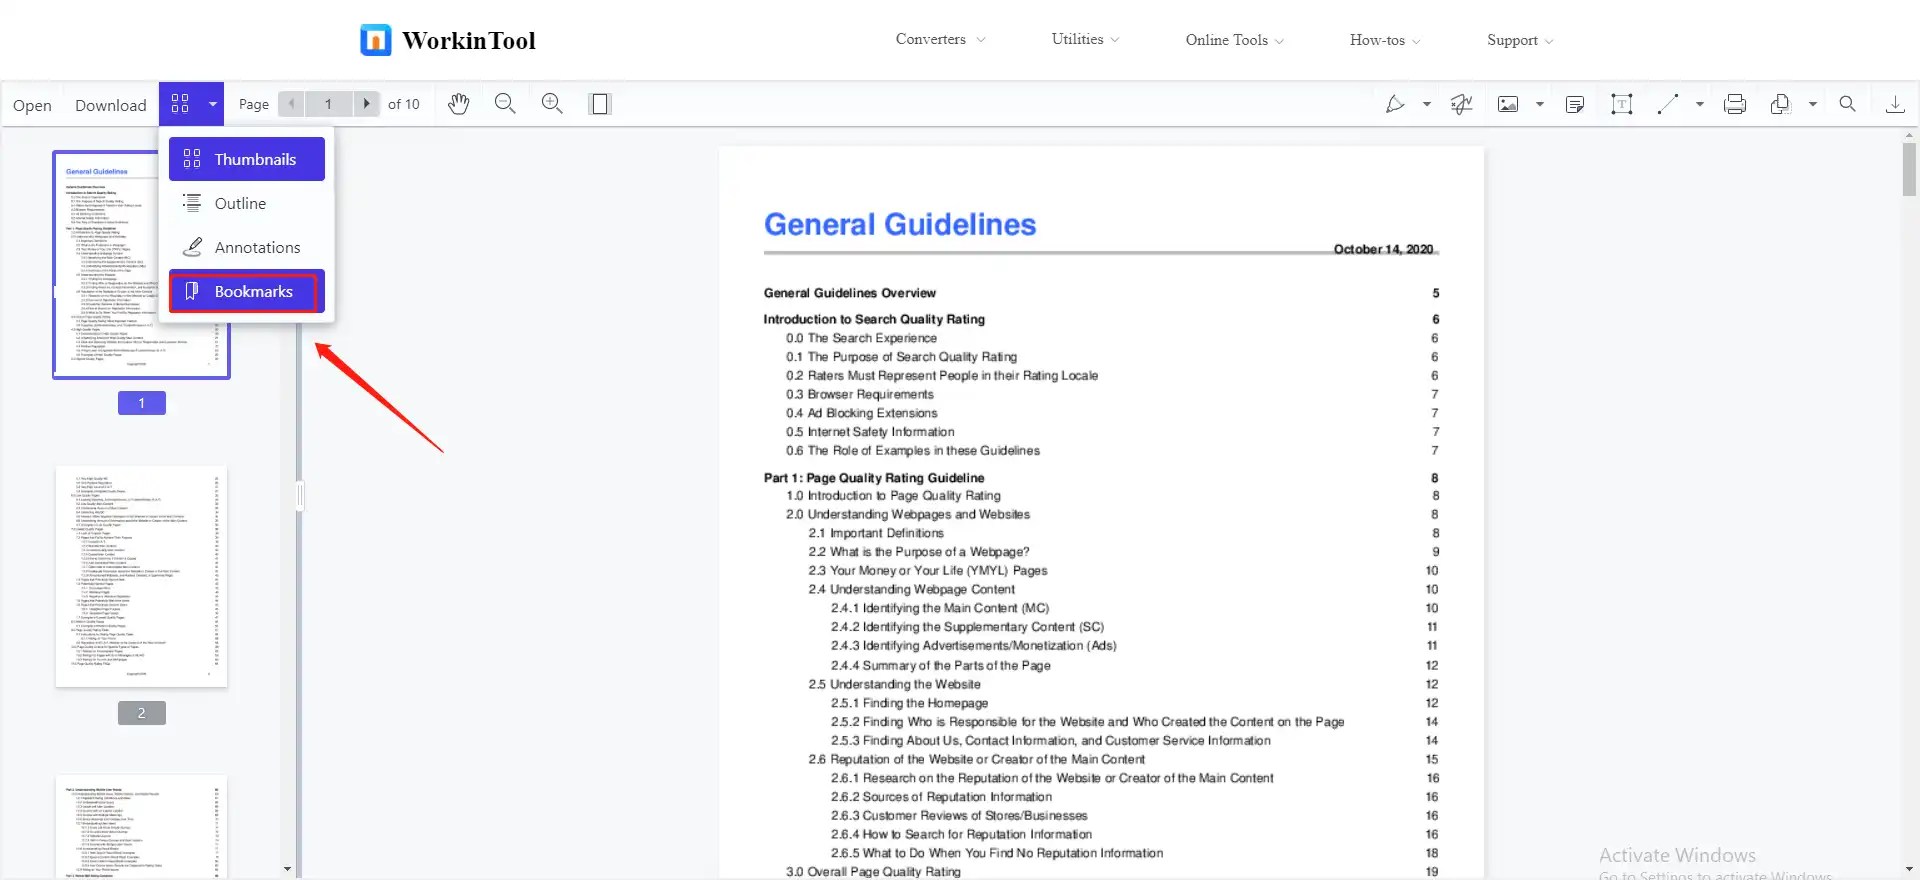1920x880 pixels.
Task: Click 'Part 1: Page Quality Rating Guideline' entry
Action: coord(874,478)
